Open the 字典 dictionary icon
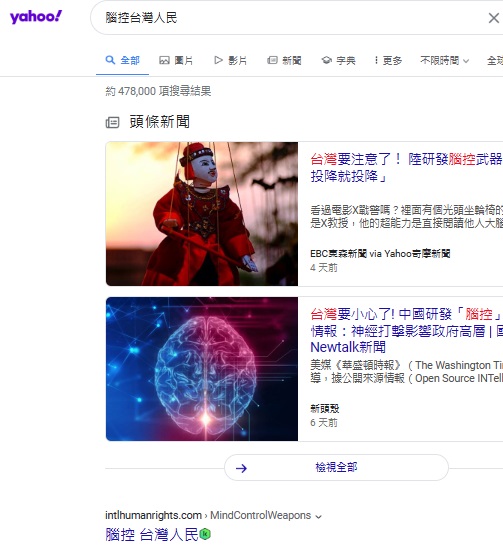The image size is (503, 547). click(326, 60)
